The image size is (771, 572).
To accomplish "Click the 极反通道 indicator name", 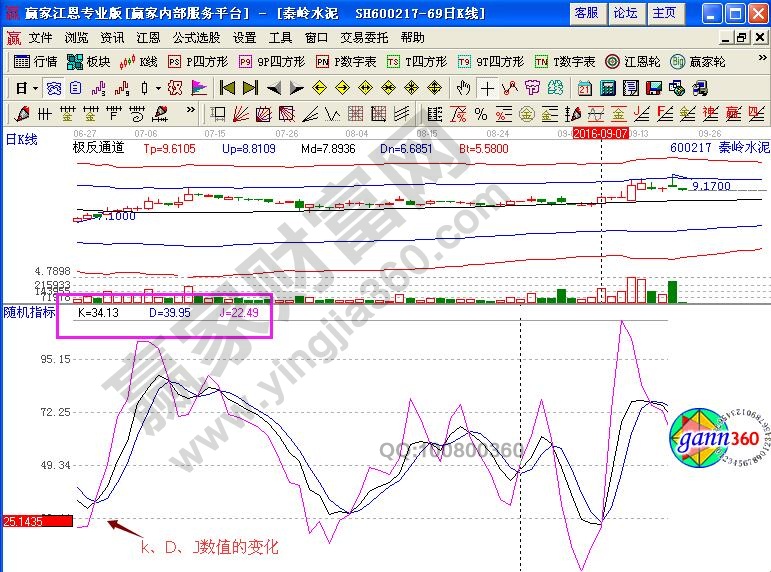I will 98,148.
